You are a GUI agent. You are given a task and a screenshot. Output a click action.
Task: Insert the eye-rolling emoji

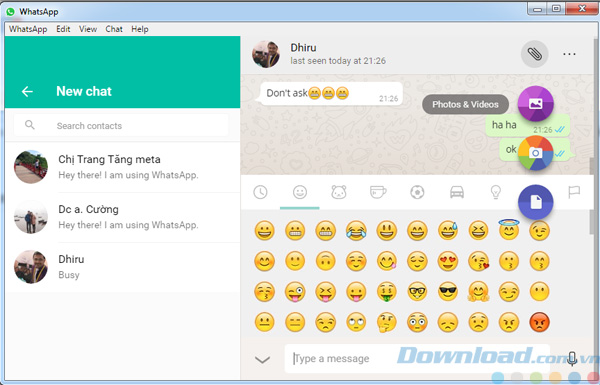[356, 322]
